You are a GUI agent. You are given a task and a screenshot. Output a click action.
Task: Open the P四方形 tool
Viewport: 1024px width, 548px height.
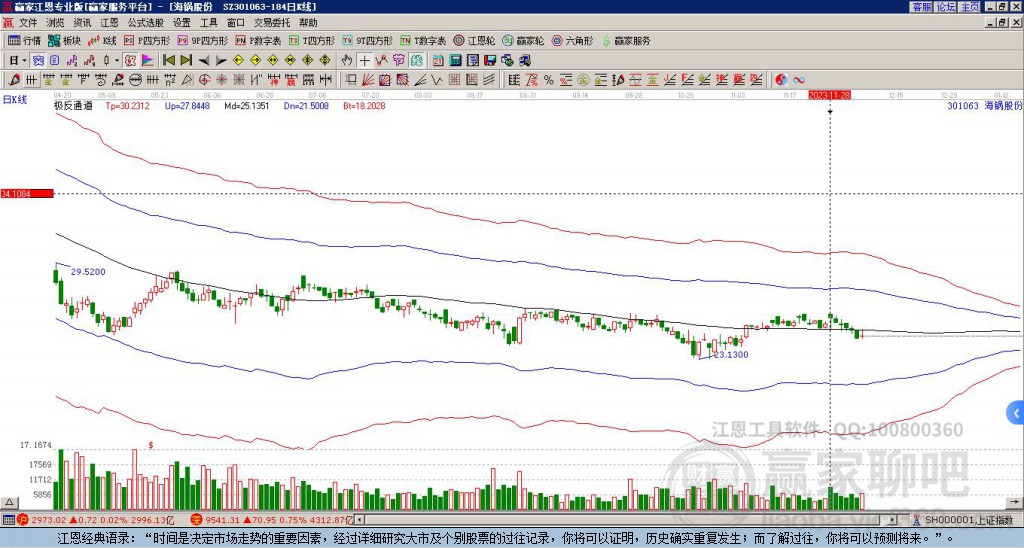click(x=147, y=40)
